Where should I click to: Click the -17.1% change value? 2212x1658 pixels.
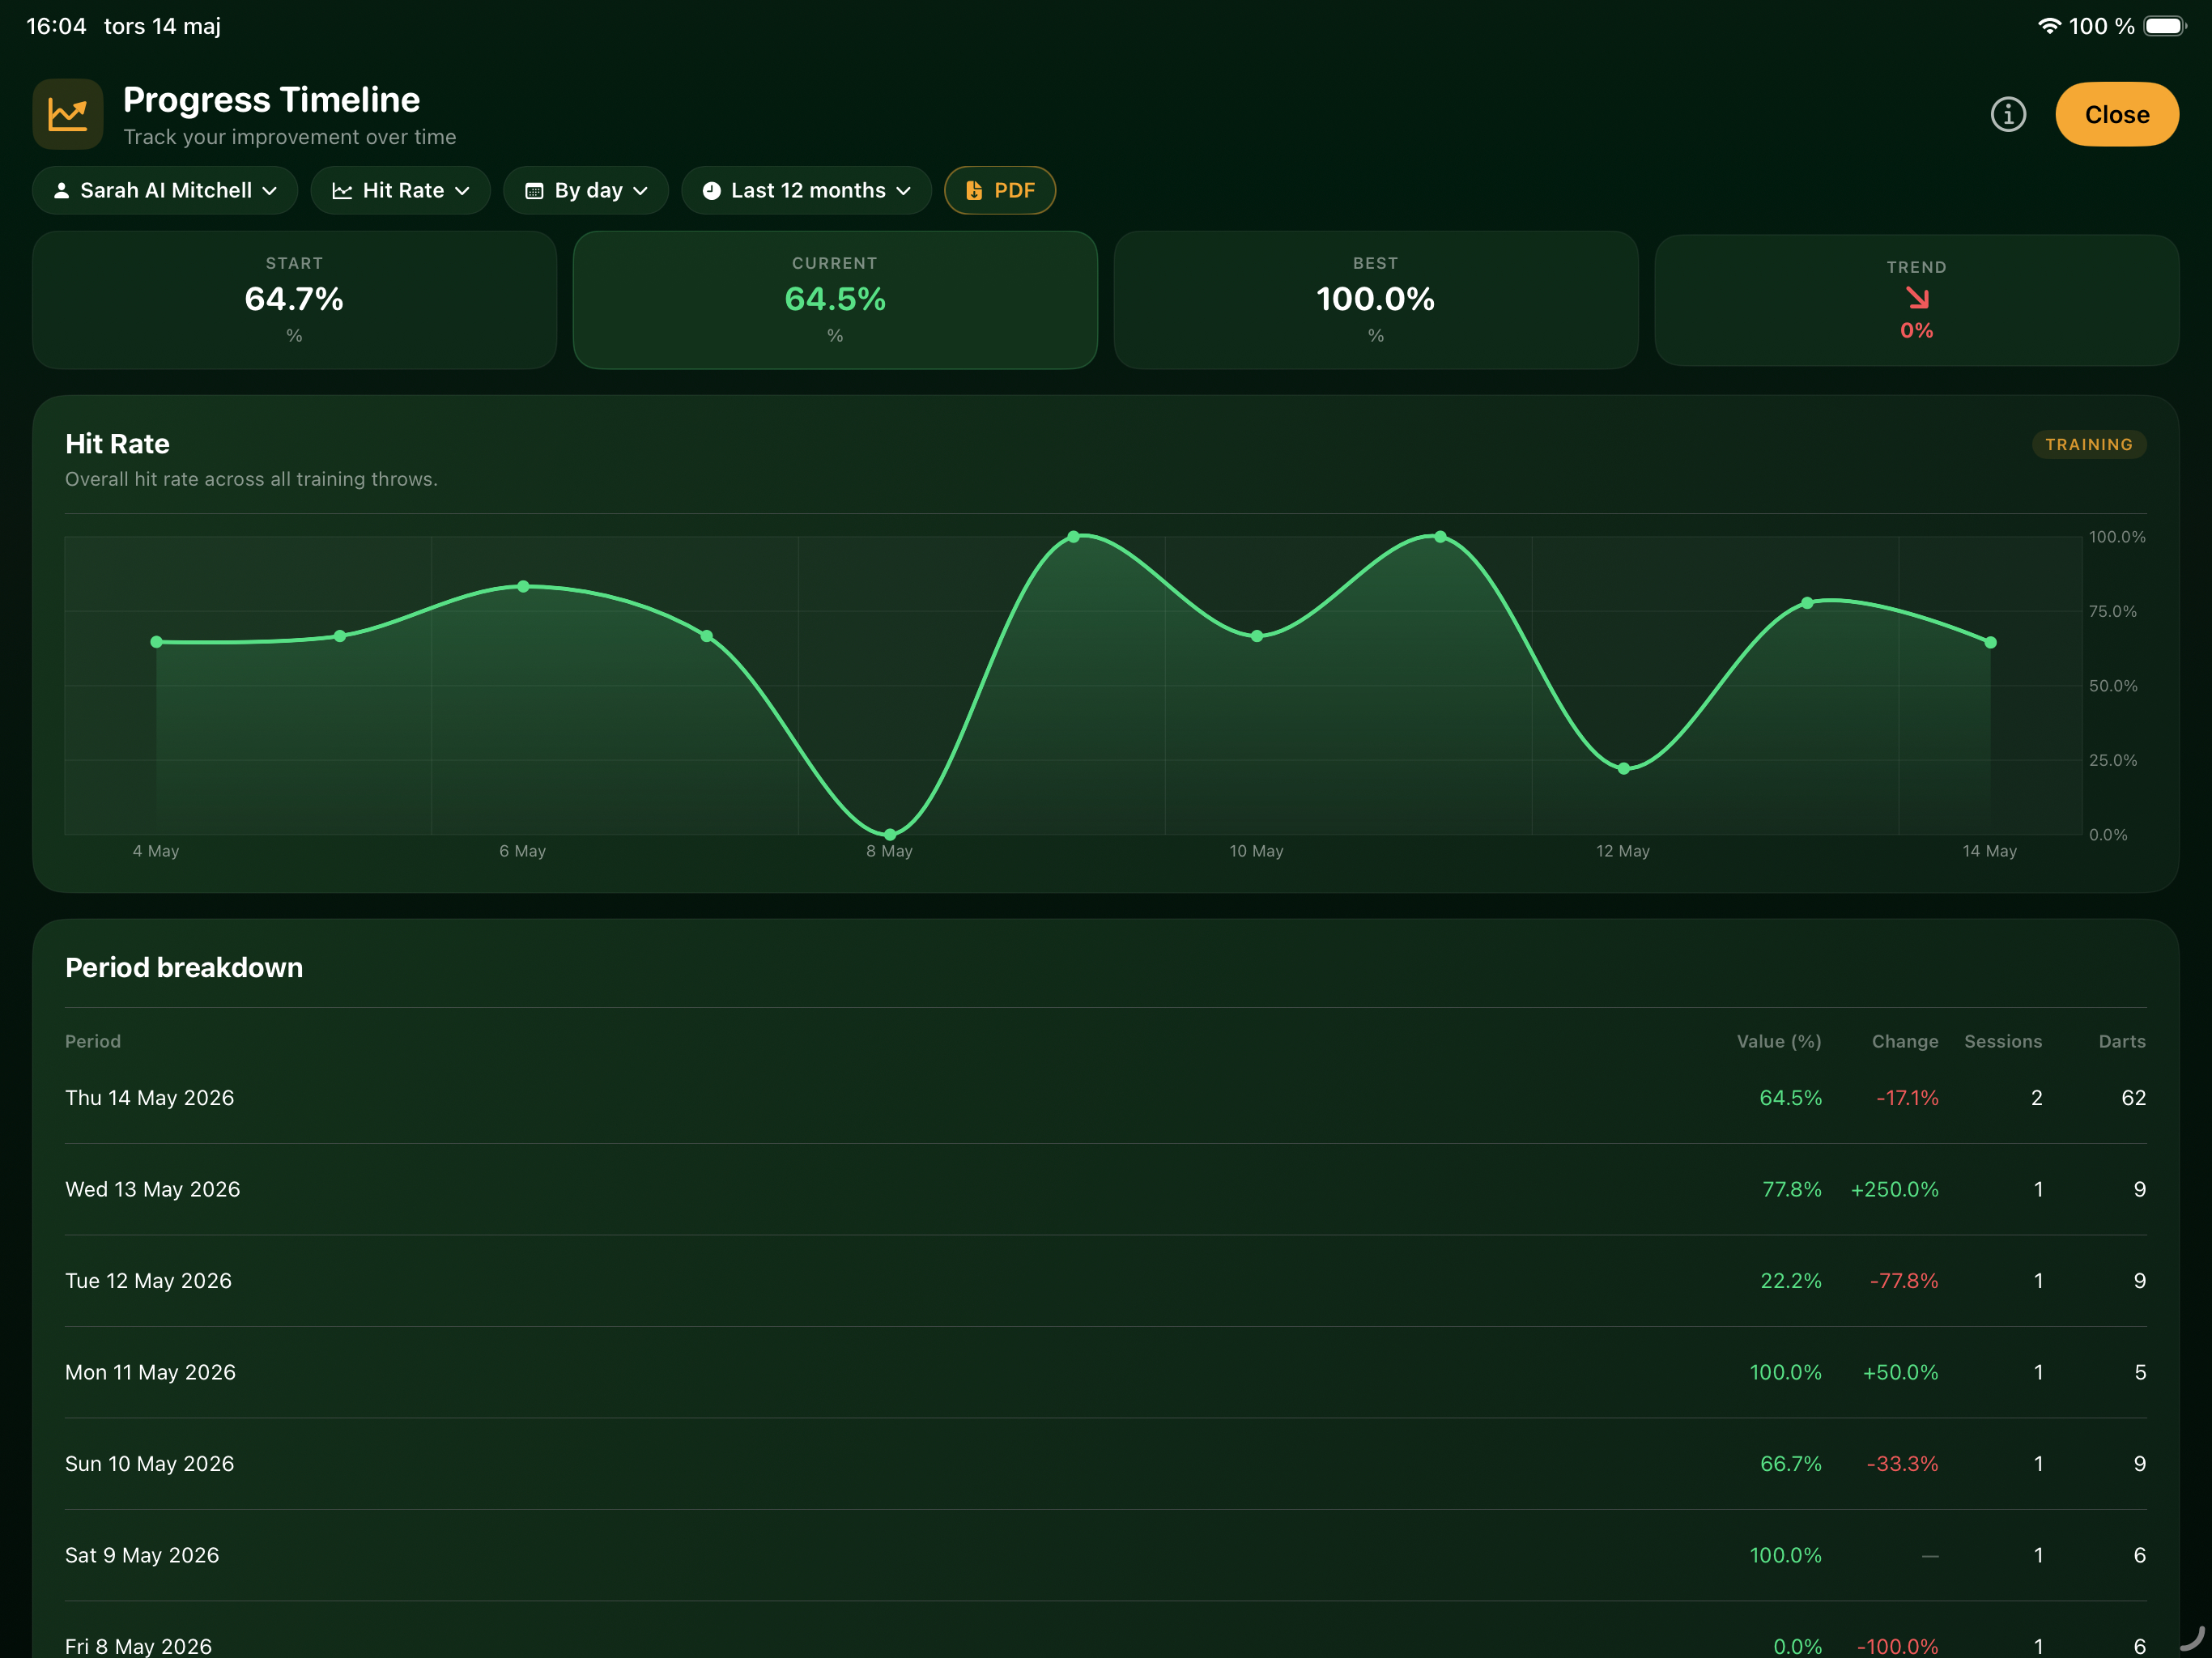click(x=1907, y=1098)
